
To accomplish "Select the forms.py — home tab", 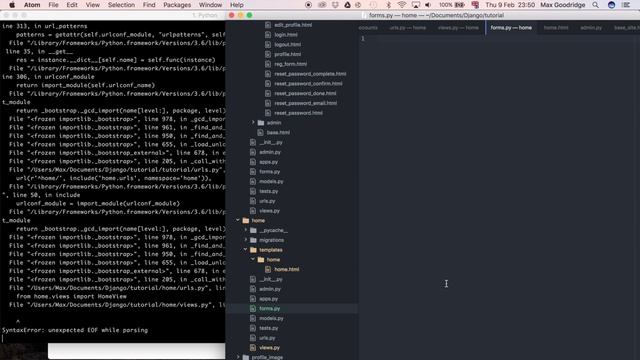I will [511, 28].
